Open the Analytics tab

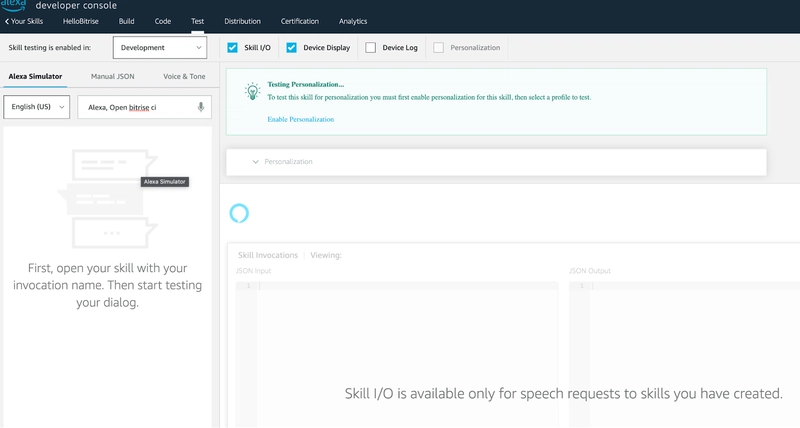coord(353,21)
